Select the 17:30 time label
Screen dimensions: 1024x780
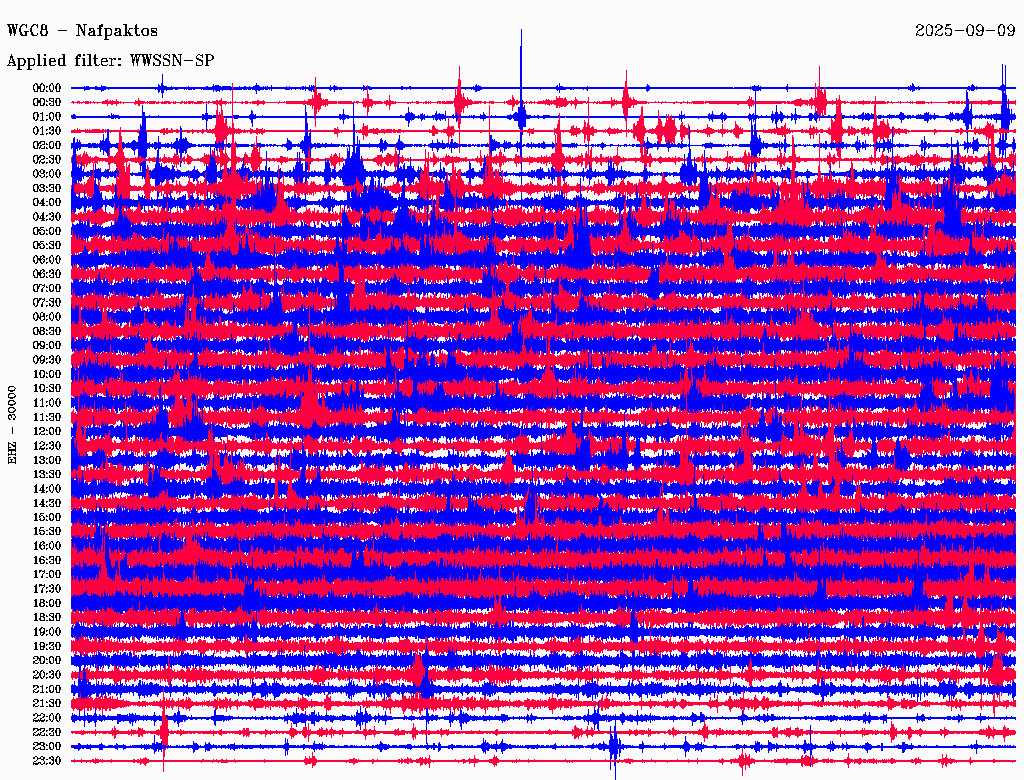(x=47, y=589)
